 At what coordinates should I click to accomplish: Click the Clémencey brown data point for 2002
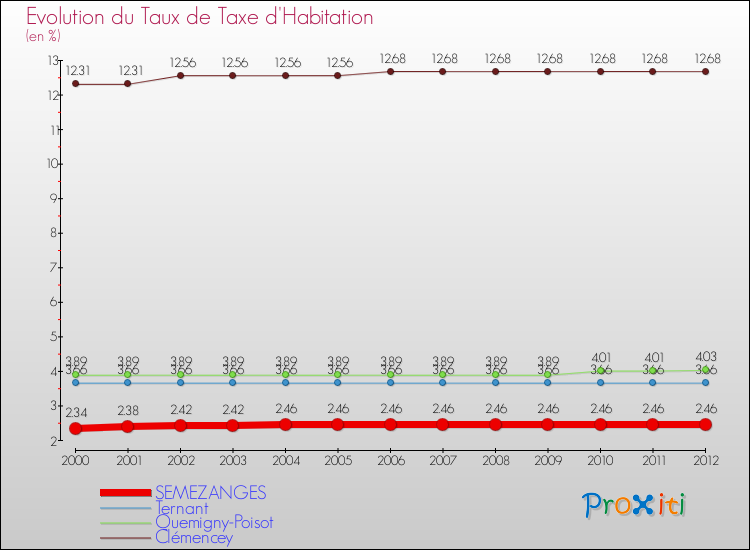pos(180,76)
